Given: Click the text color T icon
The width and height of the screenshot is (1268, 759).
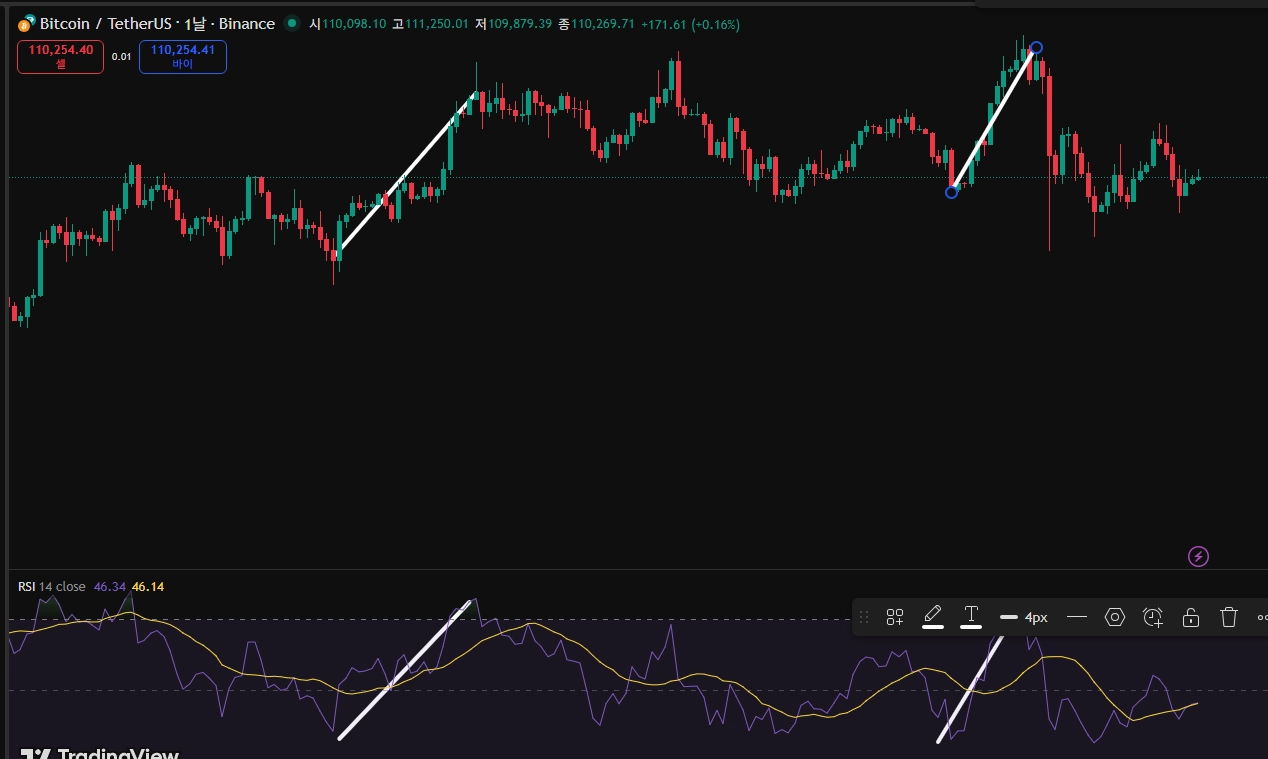Looking at the screenshot, I should (x=970, y=616).
